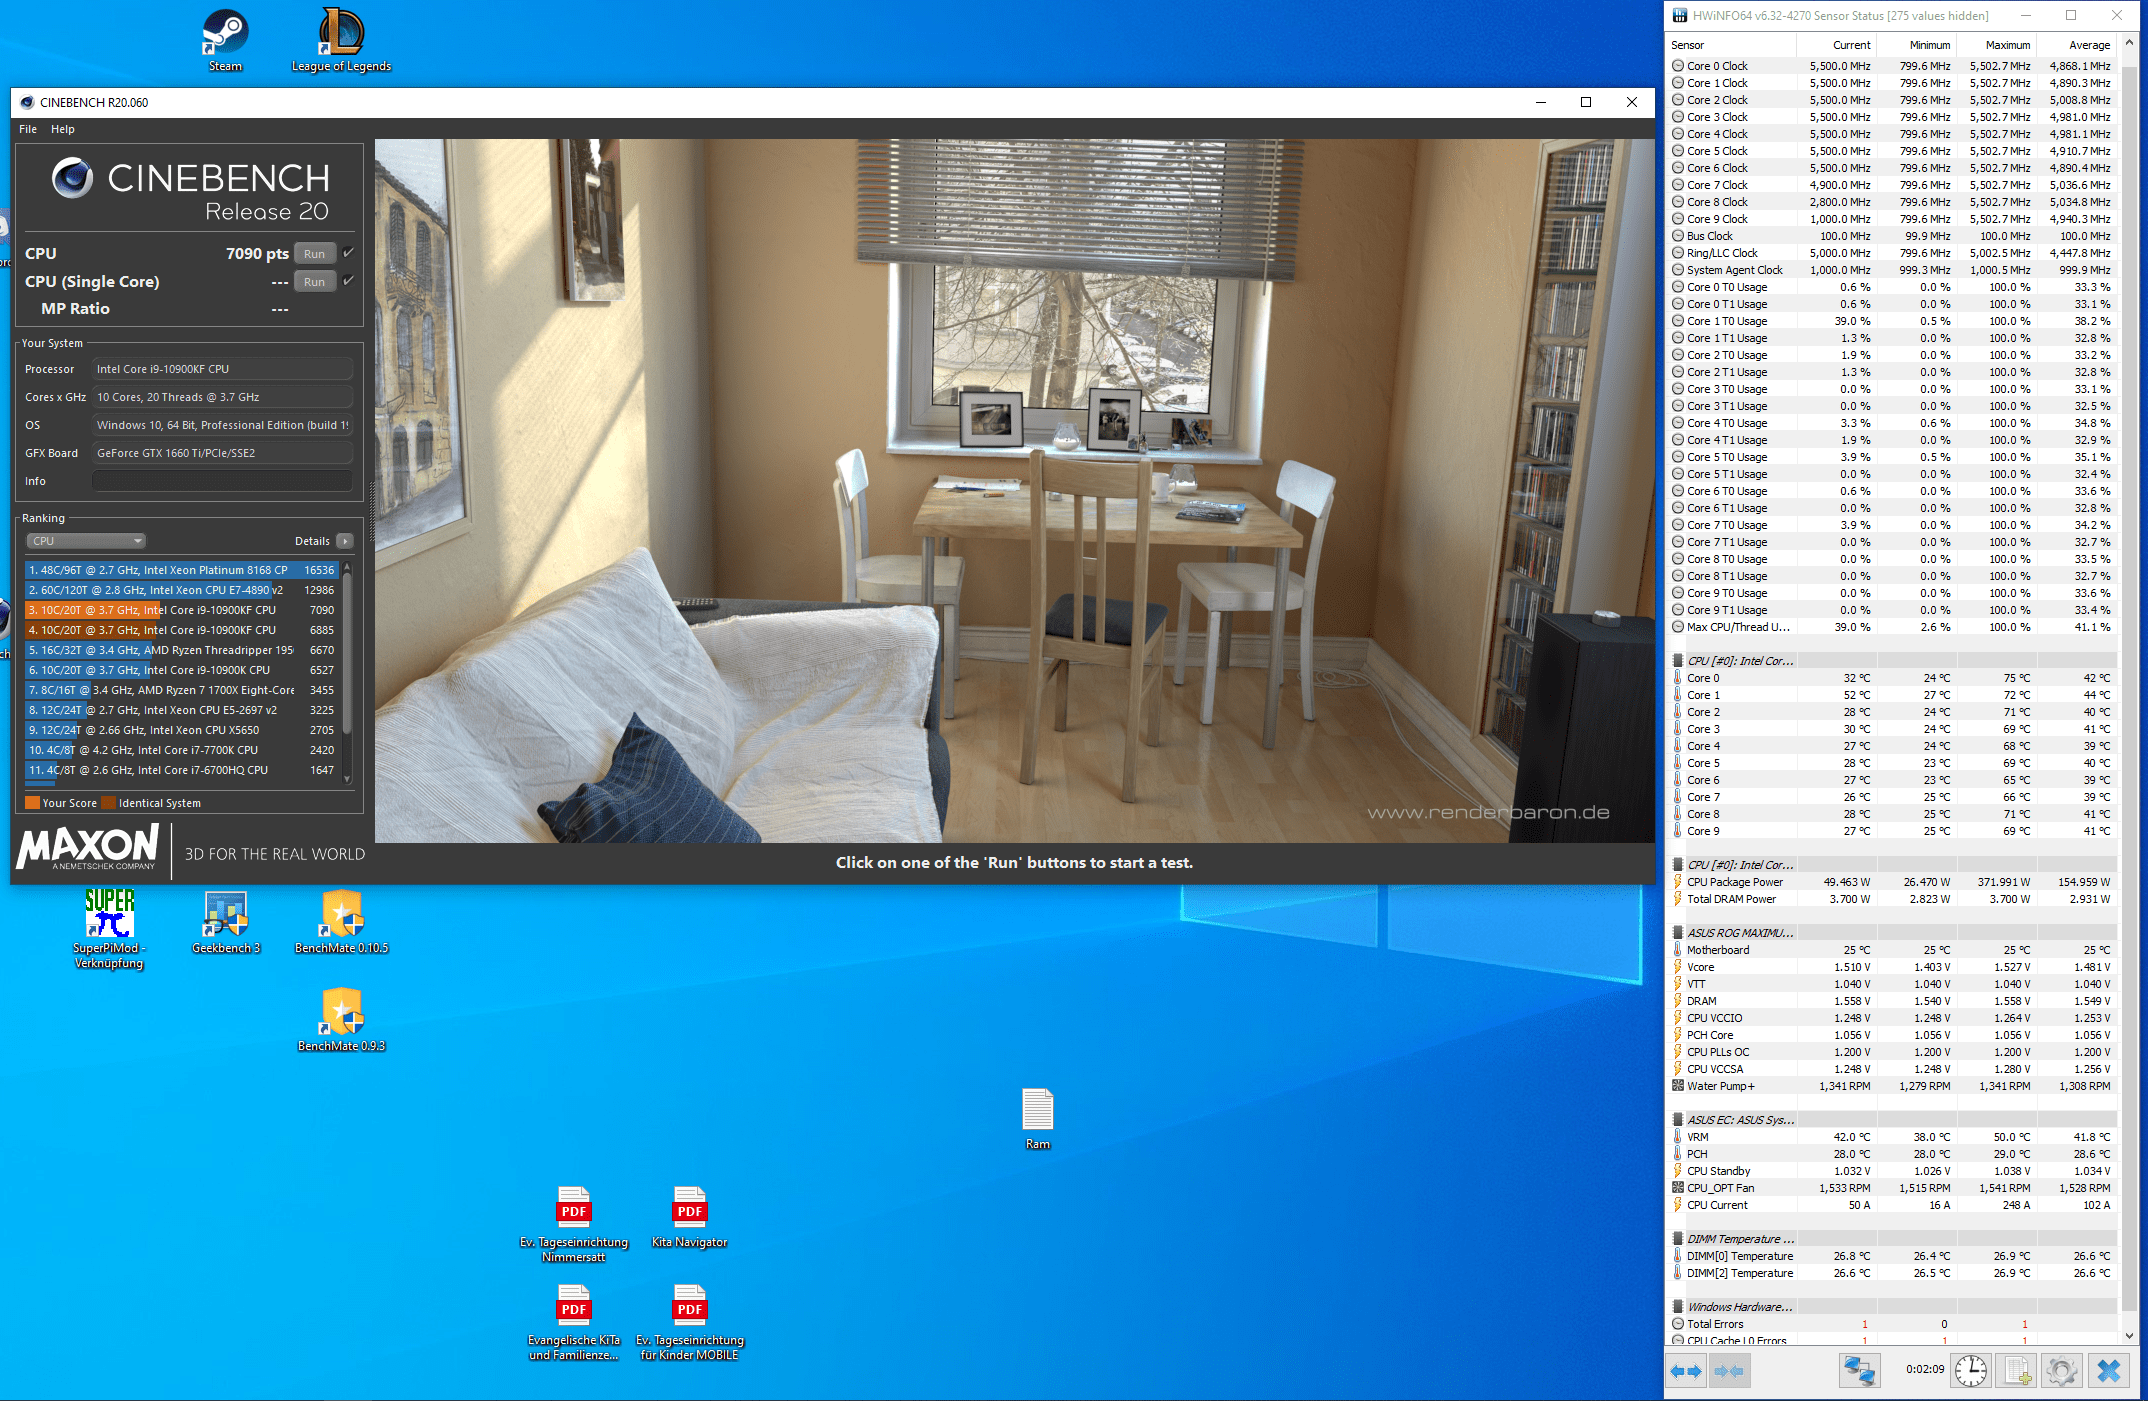2148x1401 pixels.
Task: Select ranking row 3 scoring 7090
Action: click(x=182, y=610)
